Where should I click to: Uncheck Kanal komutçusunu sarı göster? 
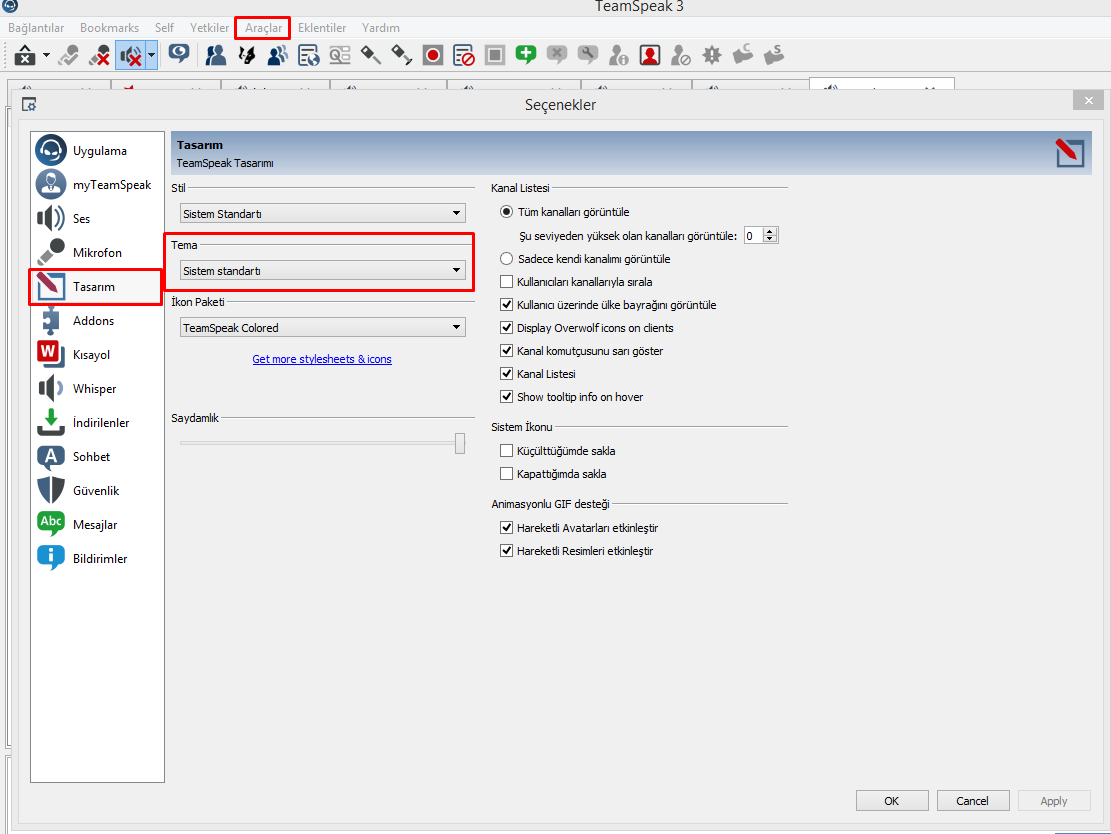pos(506,351)
